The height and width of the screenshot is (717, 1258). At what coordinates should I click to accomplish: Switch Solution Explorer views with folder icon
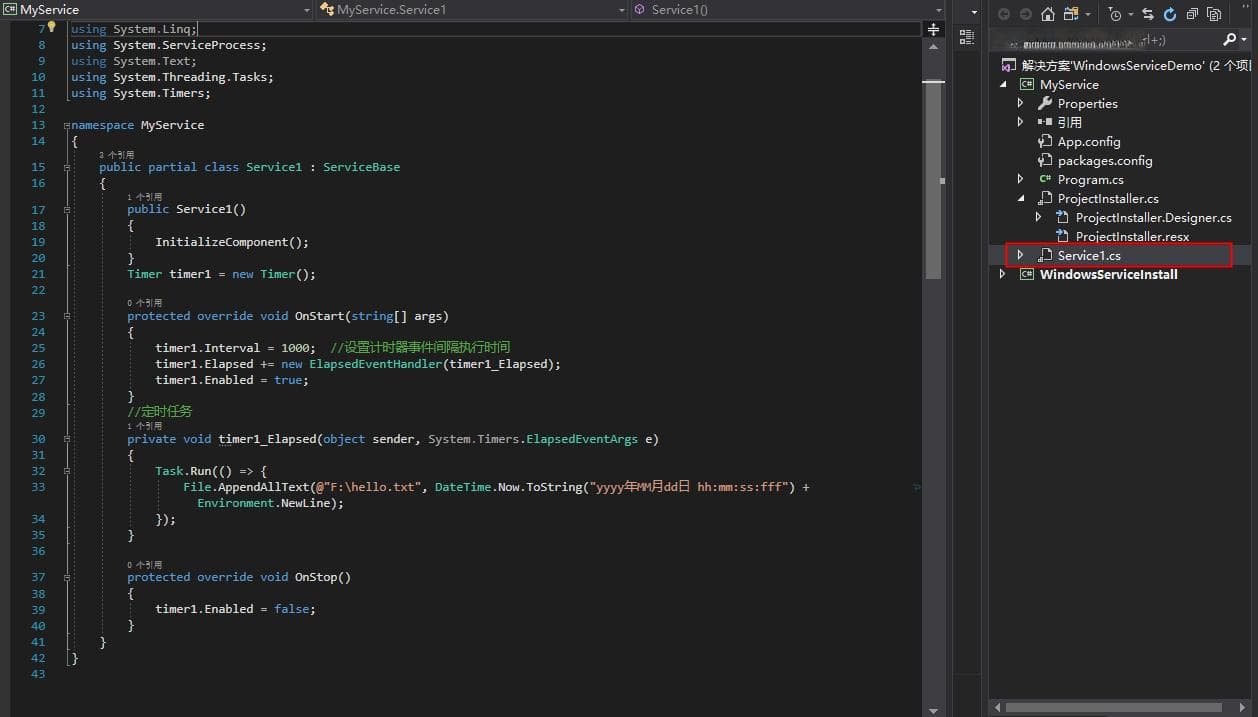pos(1071,14)
